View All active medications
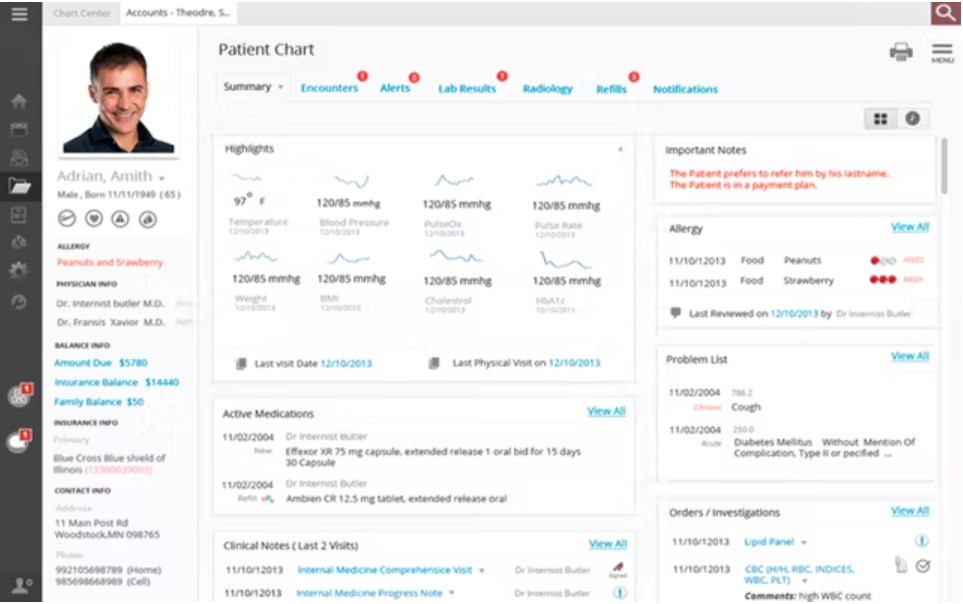The image size is (963, 604). click(x=606, y=411)
